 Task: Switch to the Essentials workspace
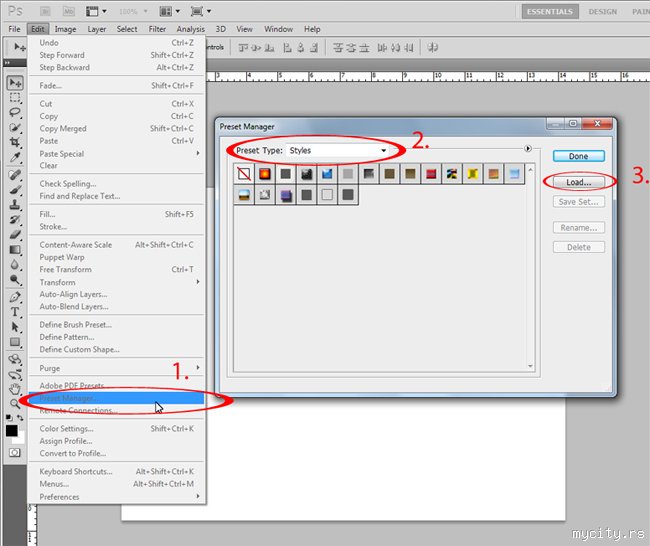point(550,12)
